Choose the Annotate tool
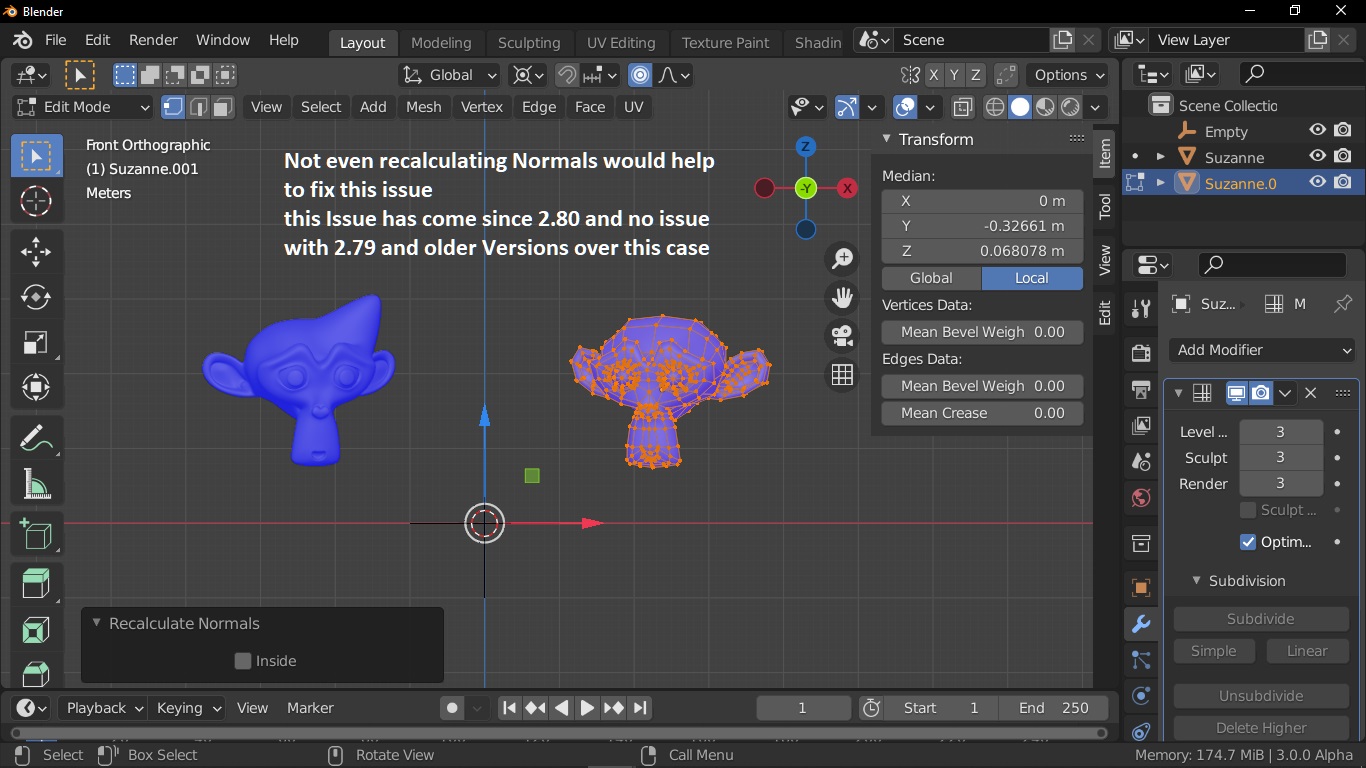Viewport: 1366px width, 768px height. pos(36,438)
